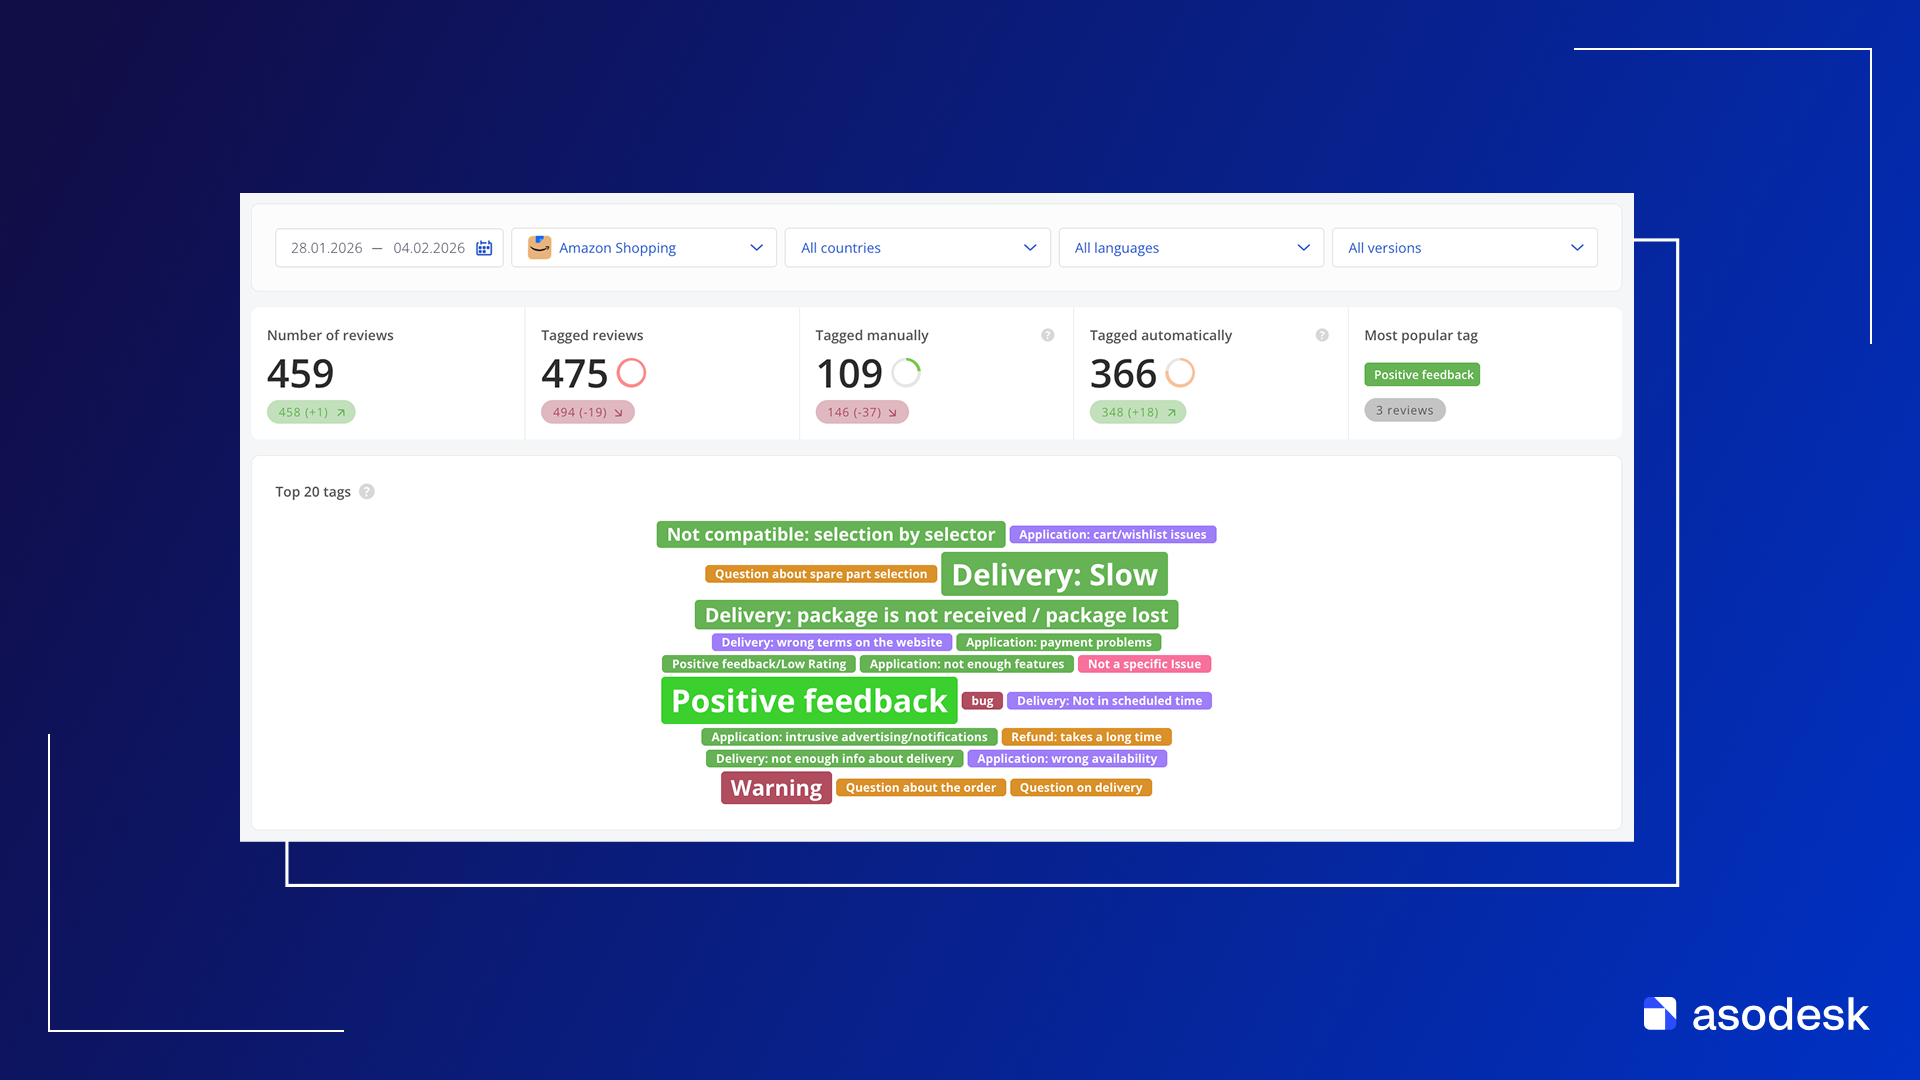Click the Amazon Shopping app icon
Image resolution: width=1920 pixels, height=1080 pixels.
pos(539,247)
